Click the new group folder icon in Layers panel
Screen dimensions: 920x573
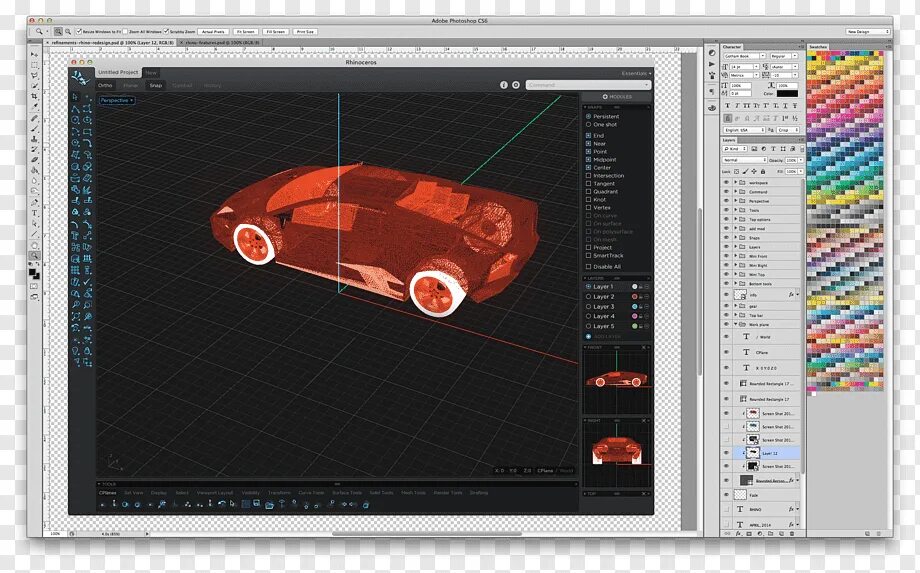pos(770,534)
